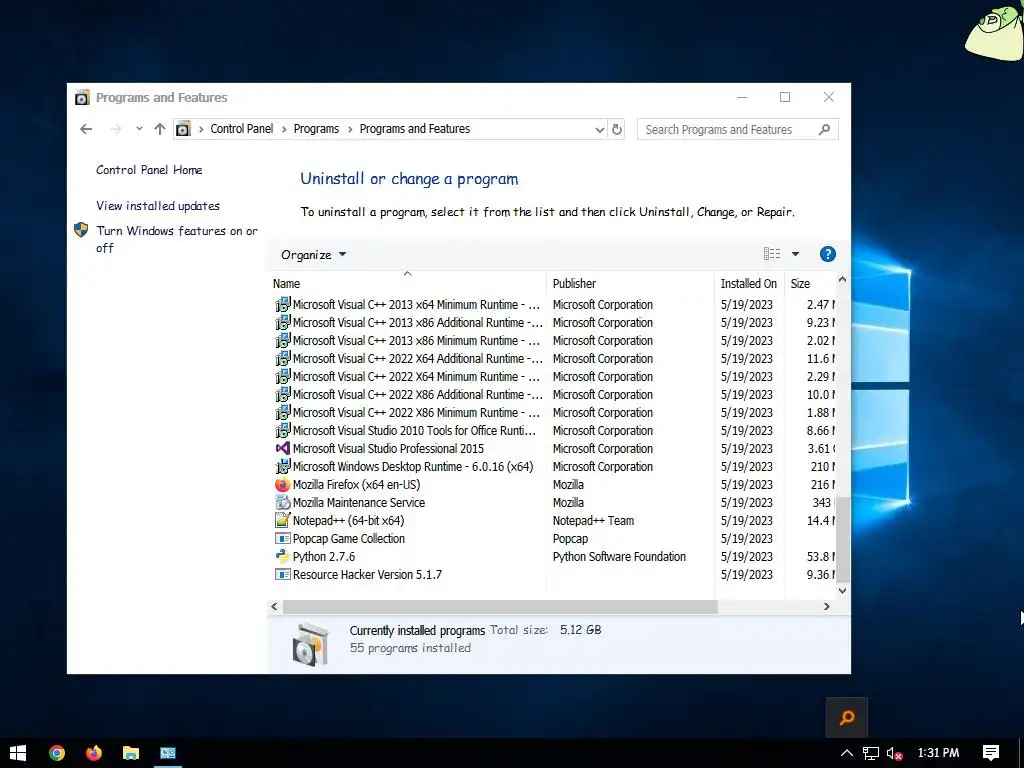Click the Programs and Features breadcrumb
The image size is (1024, 768).
pos(415,129)
